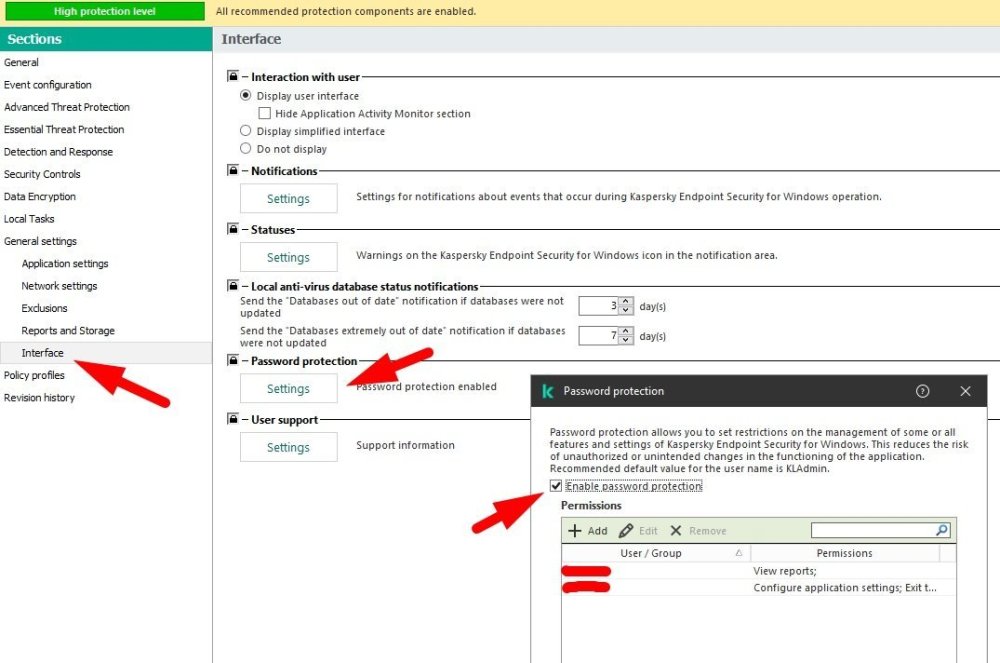
Task: Open Policy profiles section
Action: point(34,375)
